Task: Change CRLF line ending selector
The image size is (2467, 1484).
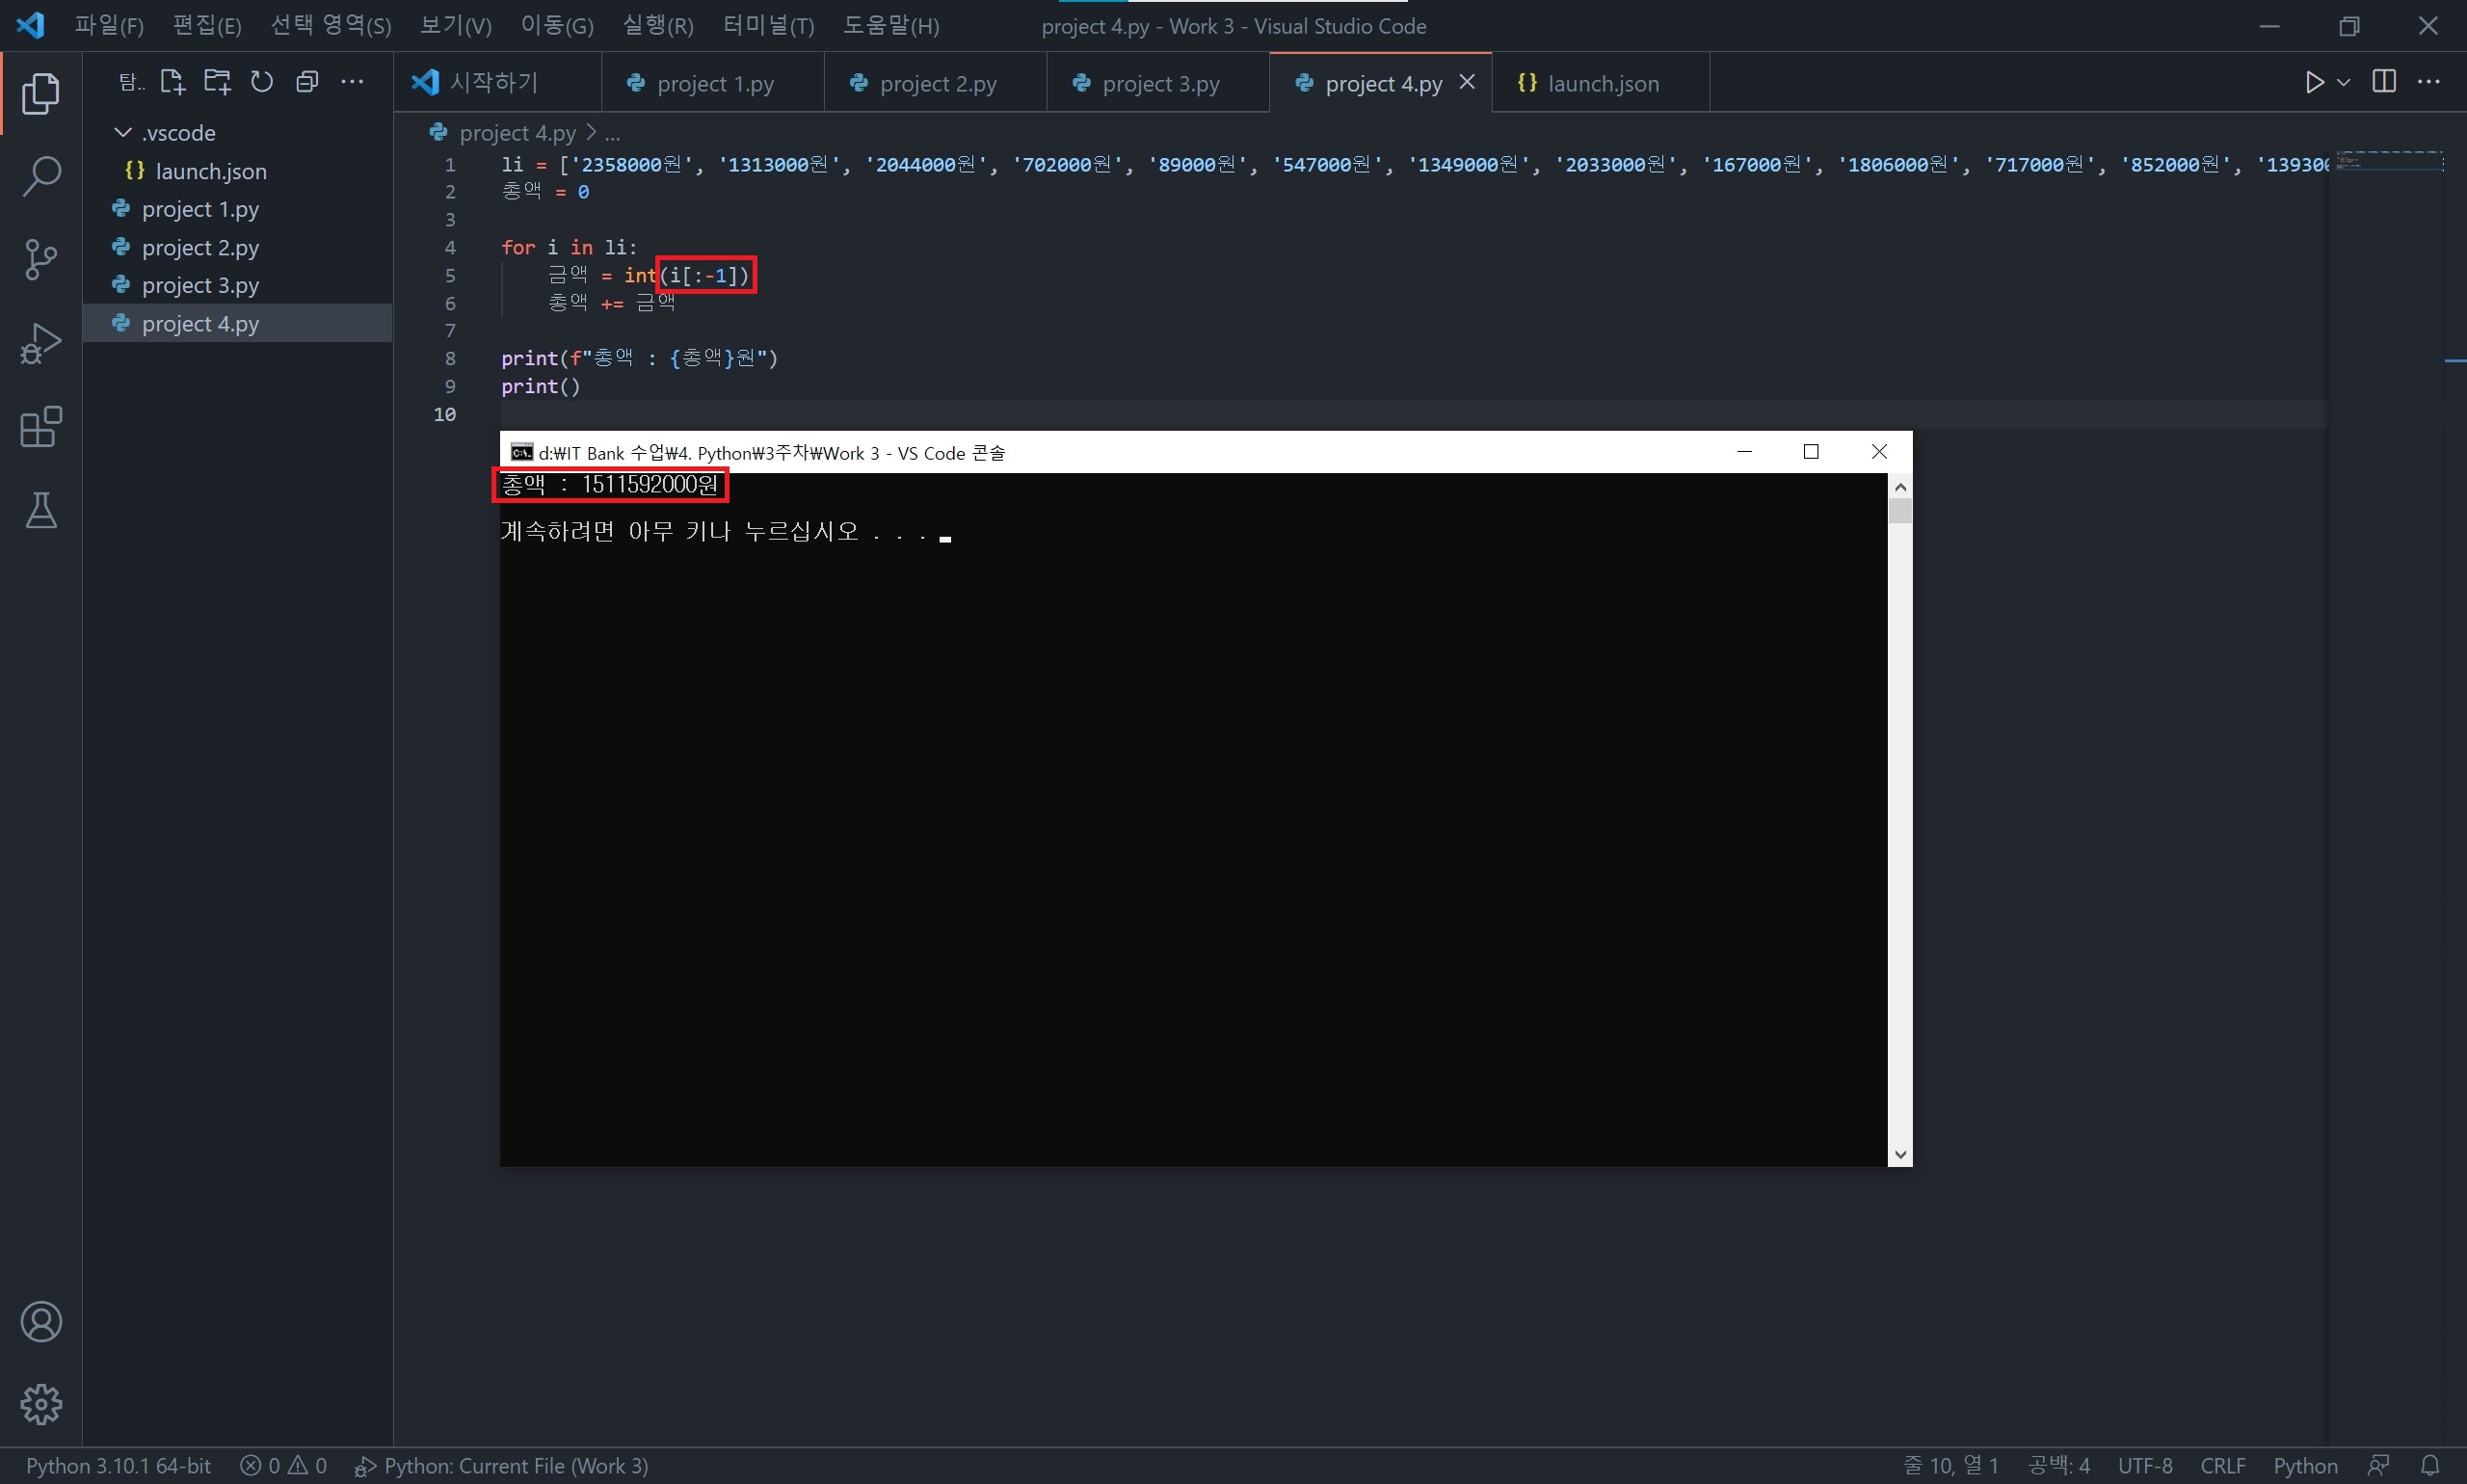Action: click(2222, 1466)
